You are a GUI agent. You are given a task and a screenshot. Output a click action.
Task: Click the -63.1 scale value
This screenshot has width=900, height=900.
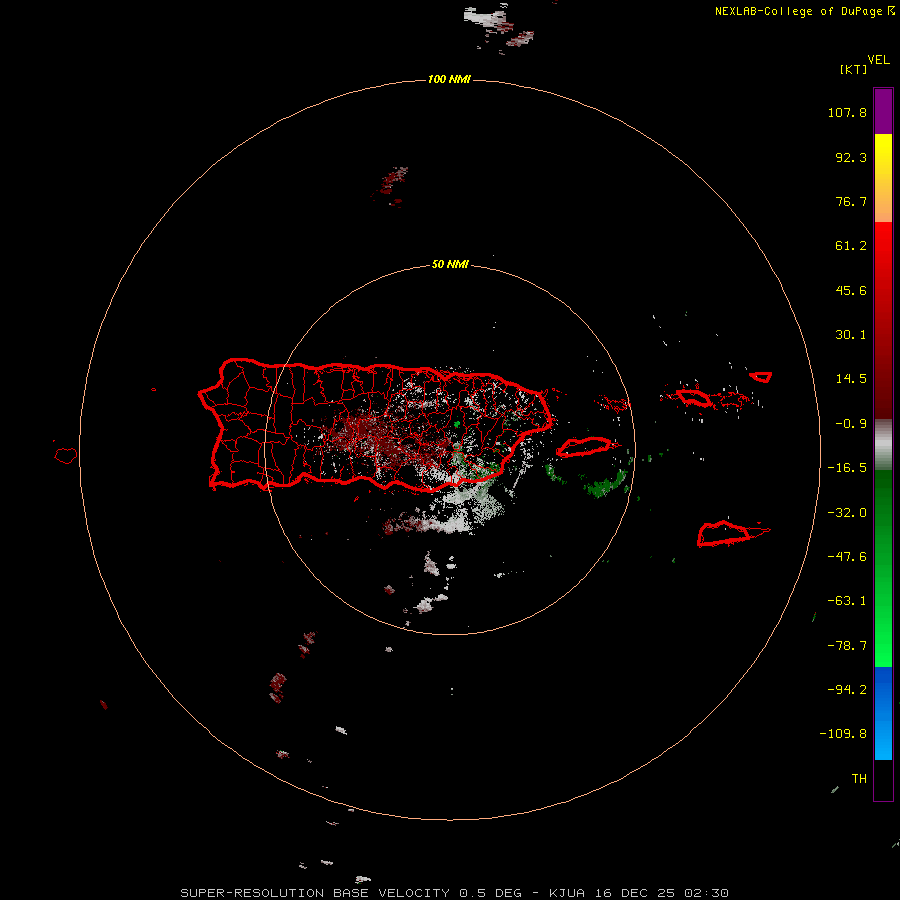(x=847, y=601)
